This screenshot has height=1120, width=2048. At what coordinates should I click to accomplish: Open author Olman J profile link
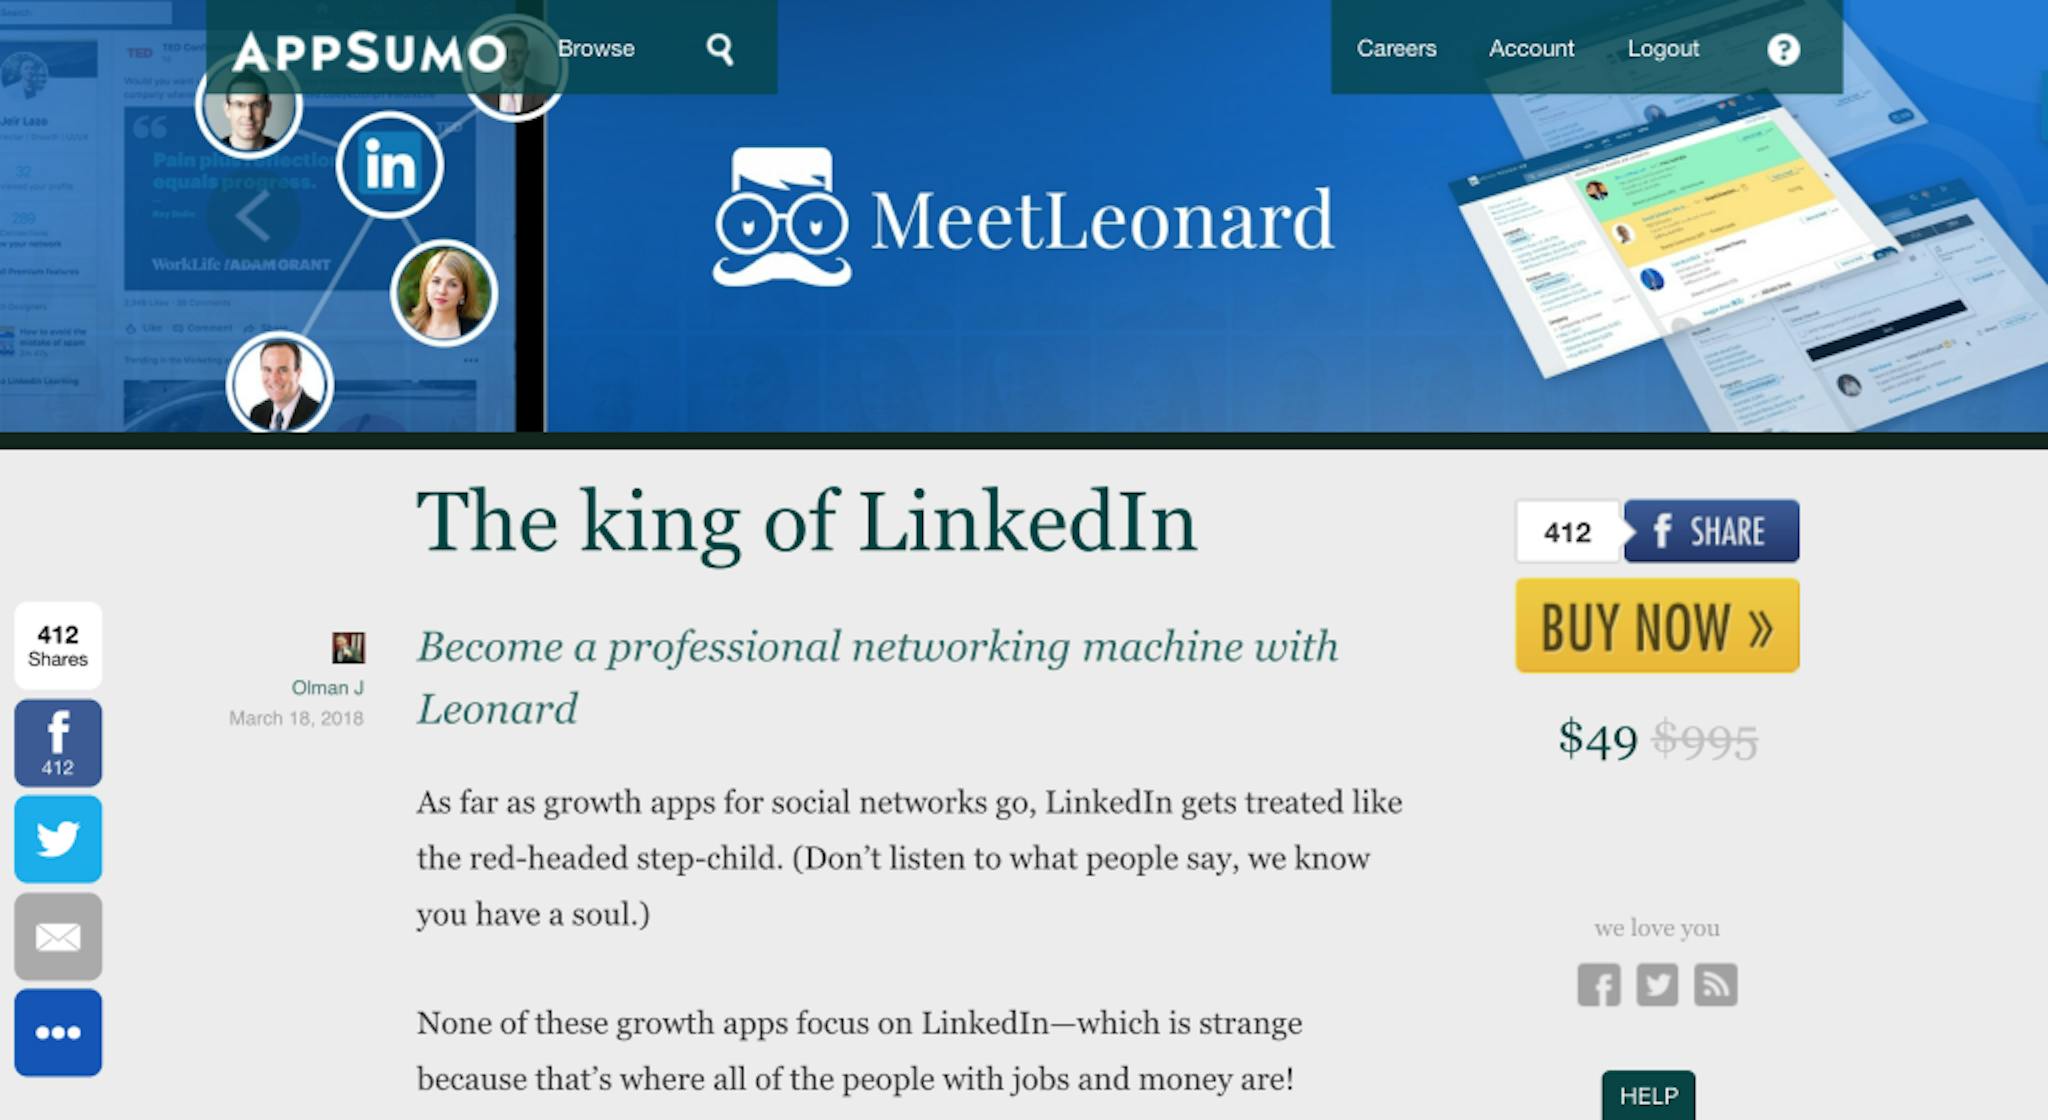(327, 687)
